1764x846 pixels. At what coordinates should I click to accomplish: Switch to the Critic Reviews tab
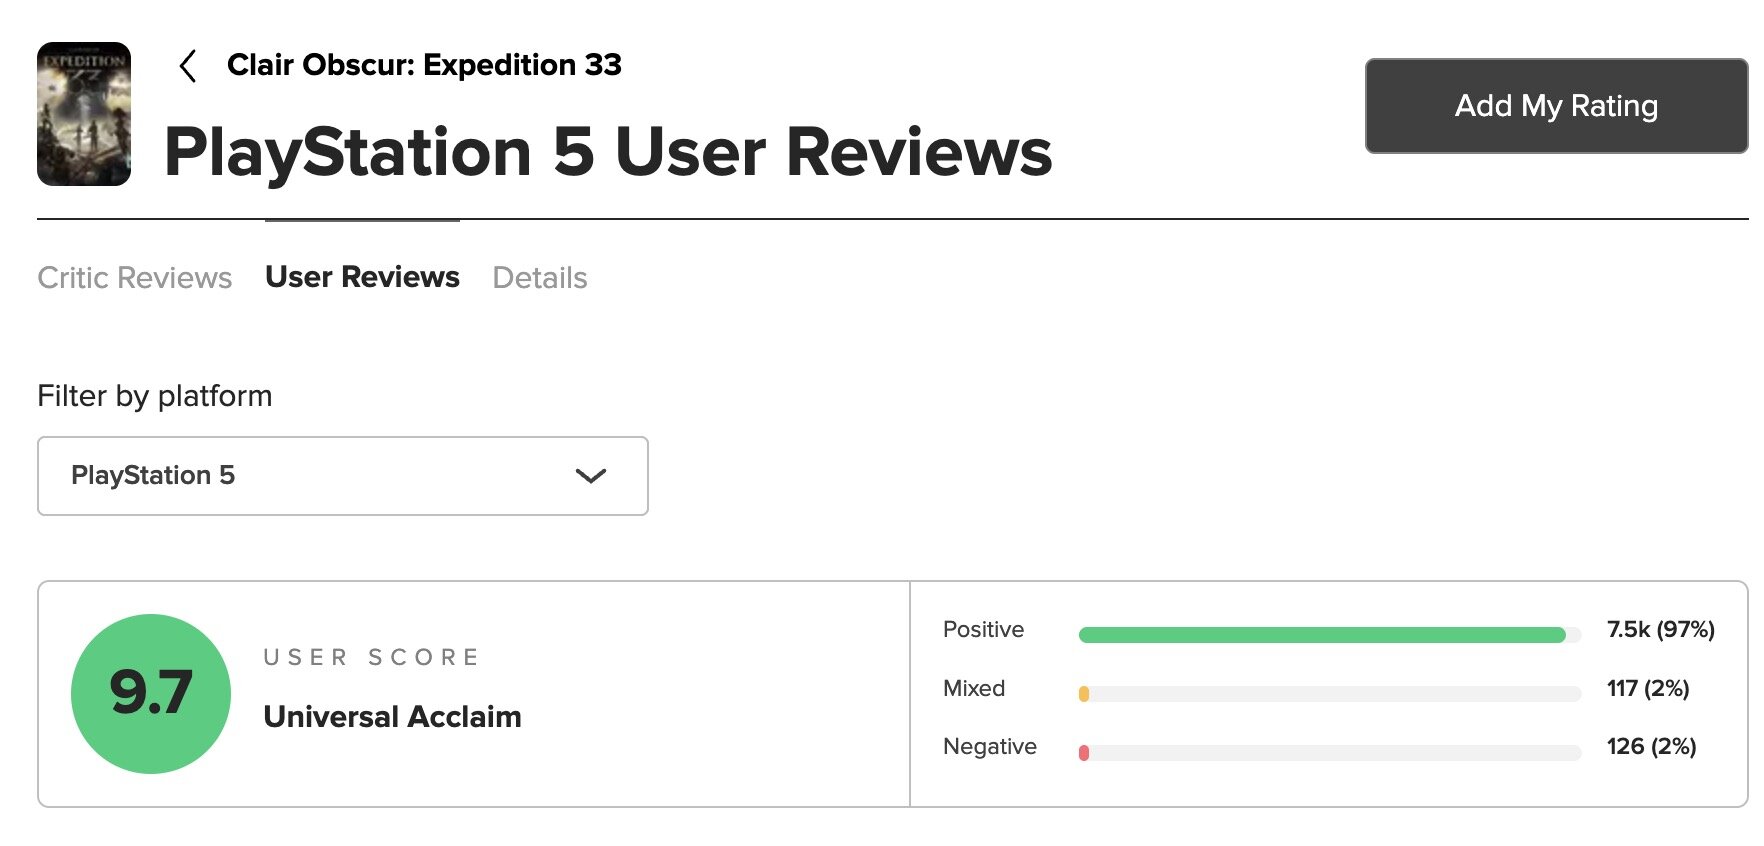134,277
